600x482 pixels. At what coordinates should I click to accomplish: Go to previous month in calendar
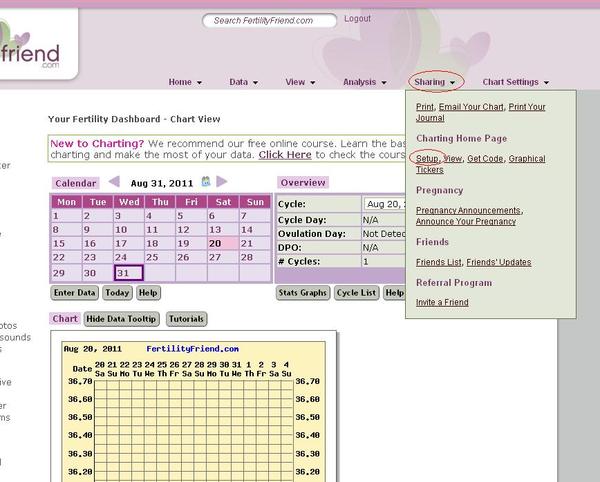point(114,182)
